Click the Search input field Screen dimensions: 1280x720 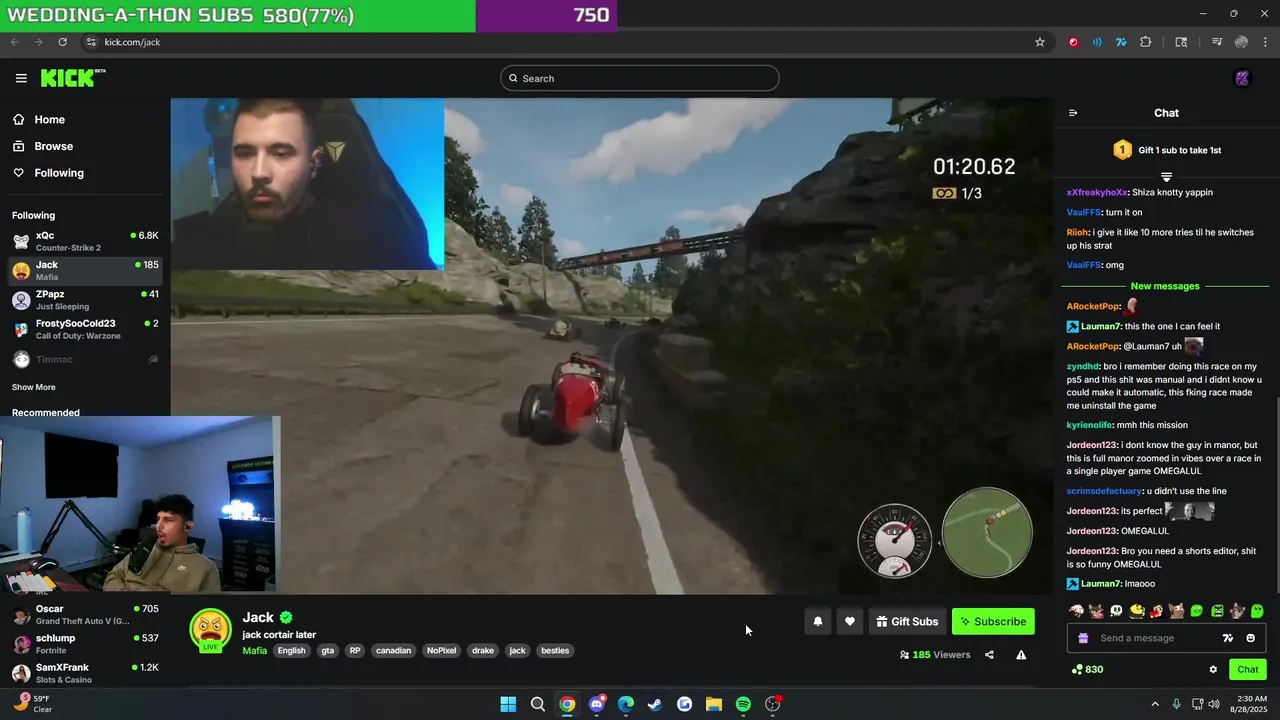[x=640, y=78]
